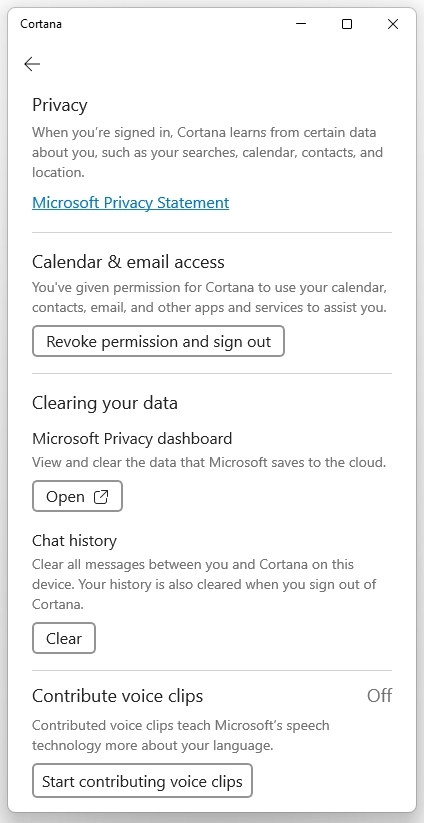Click the Contribute voice clips heading
The image size is (424, 823).
click(x=118, y=696)
